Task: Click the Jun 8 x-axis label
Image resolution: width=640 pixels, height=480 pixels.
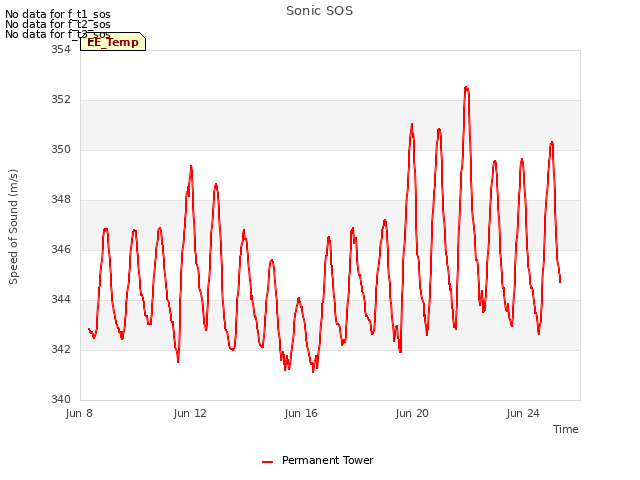Action: [x=79, y=413]
